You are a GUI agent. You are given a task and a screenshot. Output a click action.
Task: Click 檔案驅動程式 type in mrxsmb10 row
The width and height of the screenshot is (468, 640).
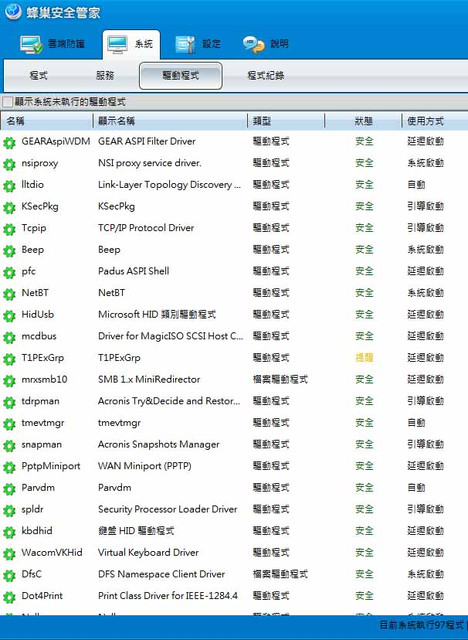280,379
